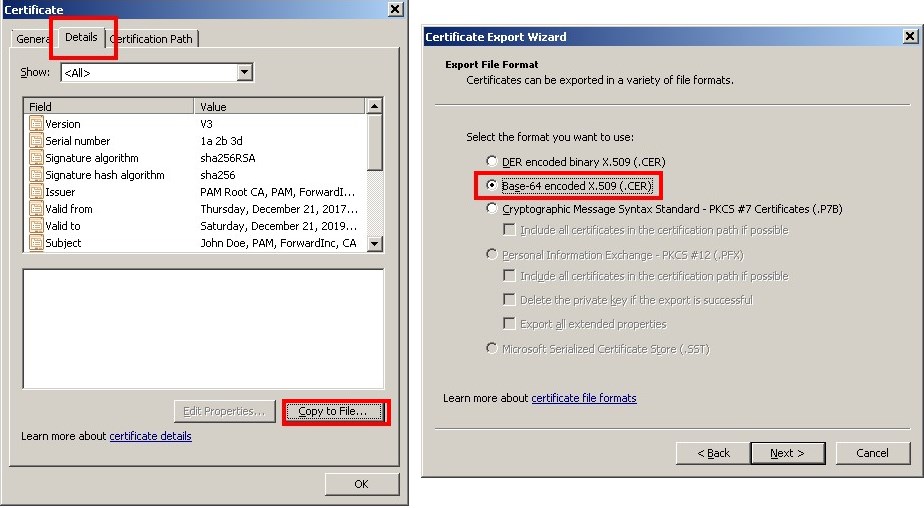Open the Show dropdown list
The image size is (924, 508).
click(245, 72)
